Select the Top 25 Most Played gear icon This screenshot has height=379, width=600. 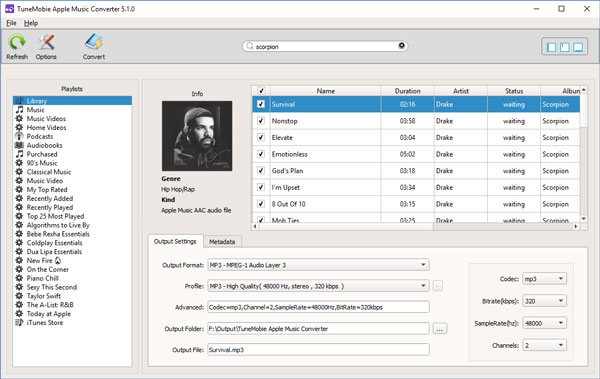pos(19,216)
